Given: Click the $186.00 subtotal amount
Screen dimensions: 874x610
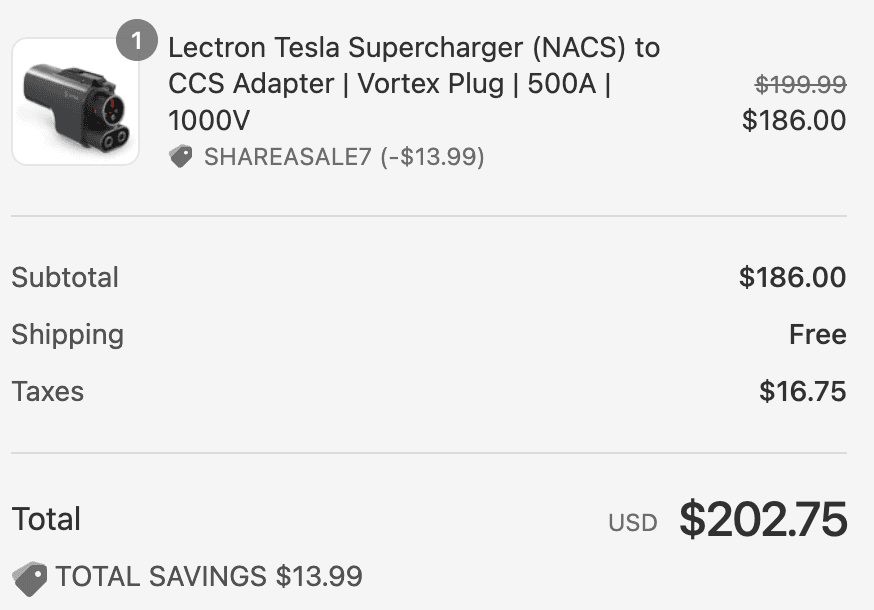Looking at the screenshot, I should [x=792, y=277].
